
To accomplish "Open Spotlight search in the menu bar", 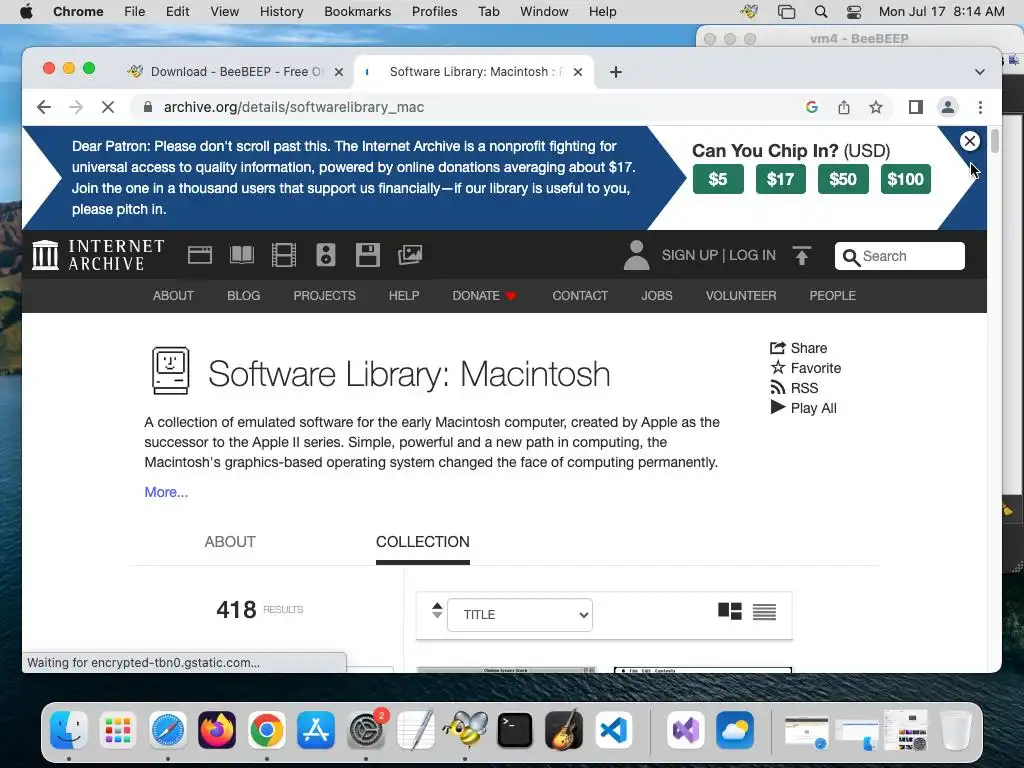I will click(x=821, y=12).
